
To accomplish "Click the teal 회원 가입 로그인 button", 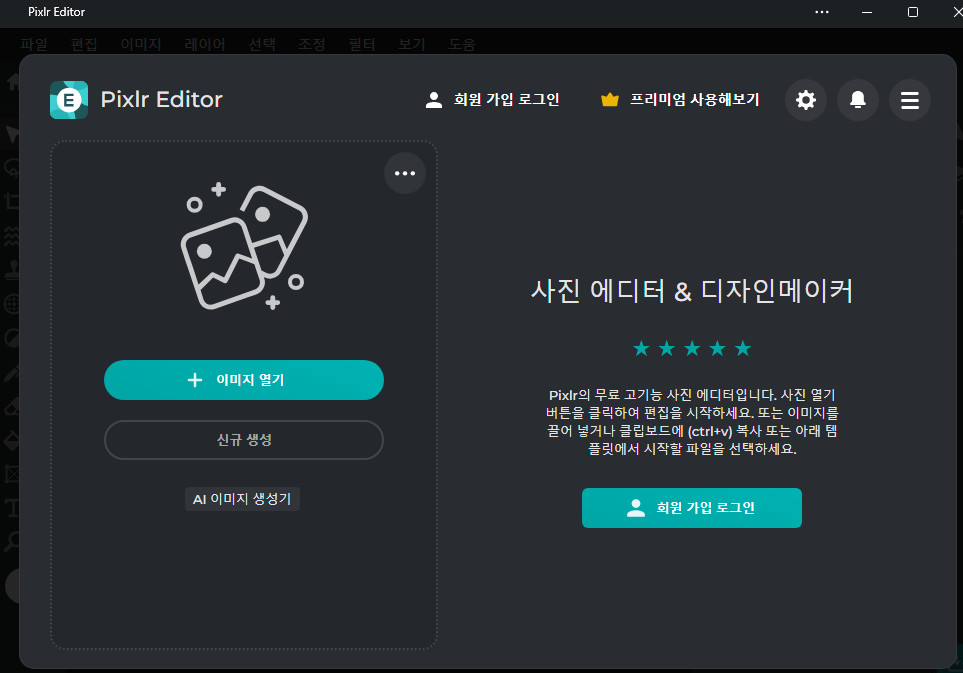I will click(692, 508).
